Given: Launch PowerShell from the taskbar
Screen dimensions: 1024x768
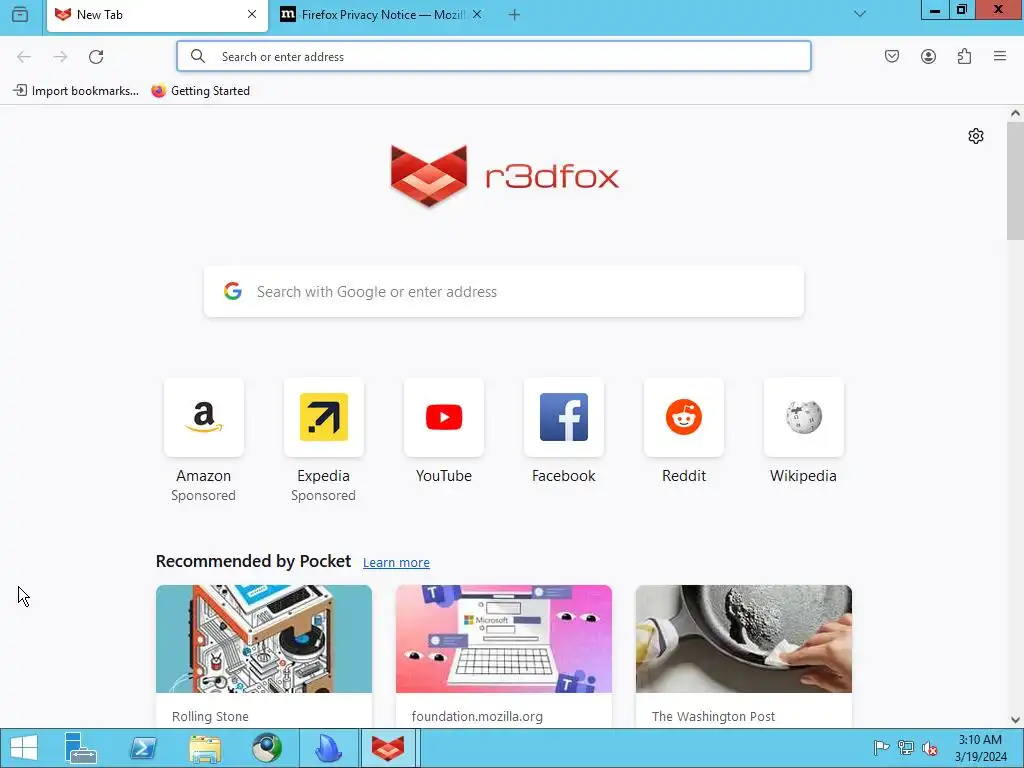Looking at the screenshot, I should point(143,748).
